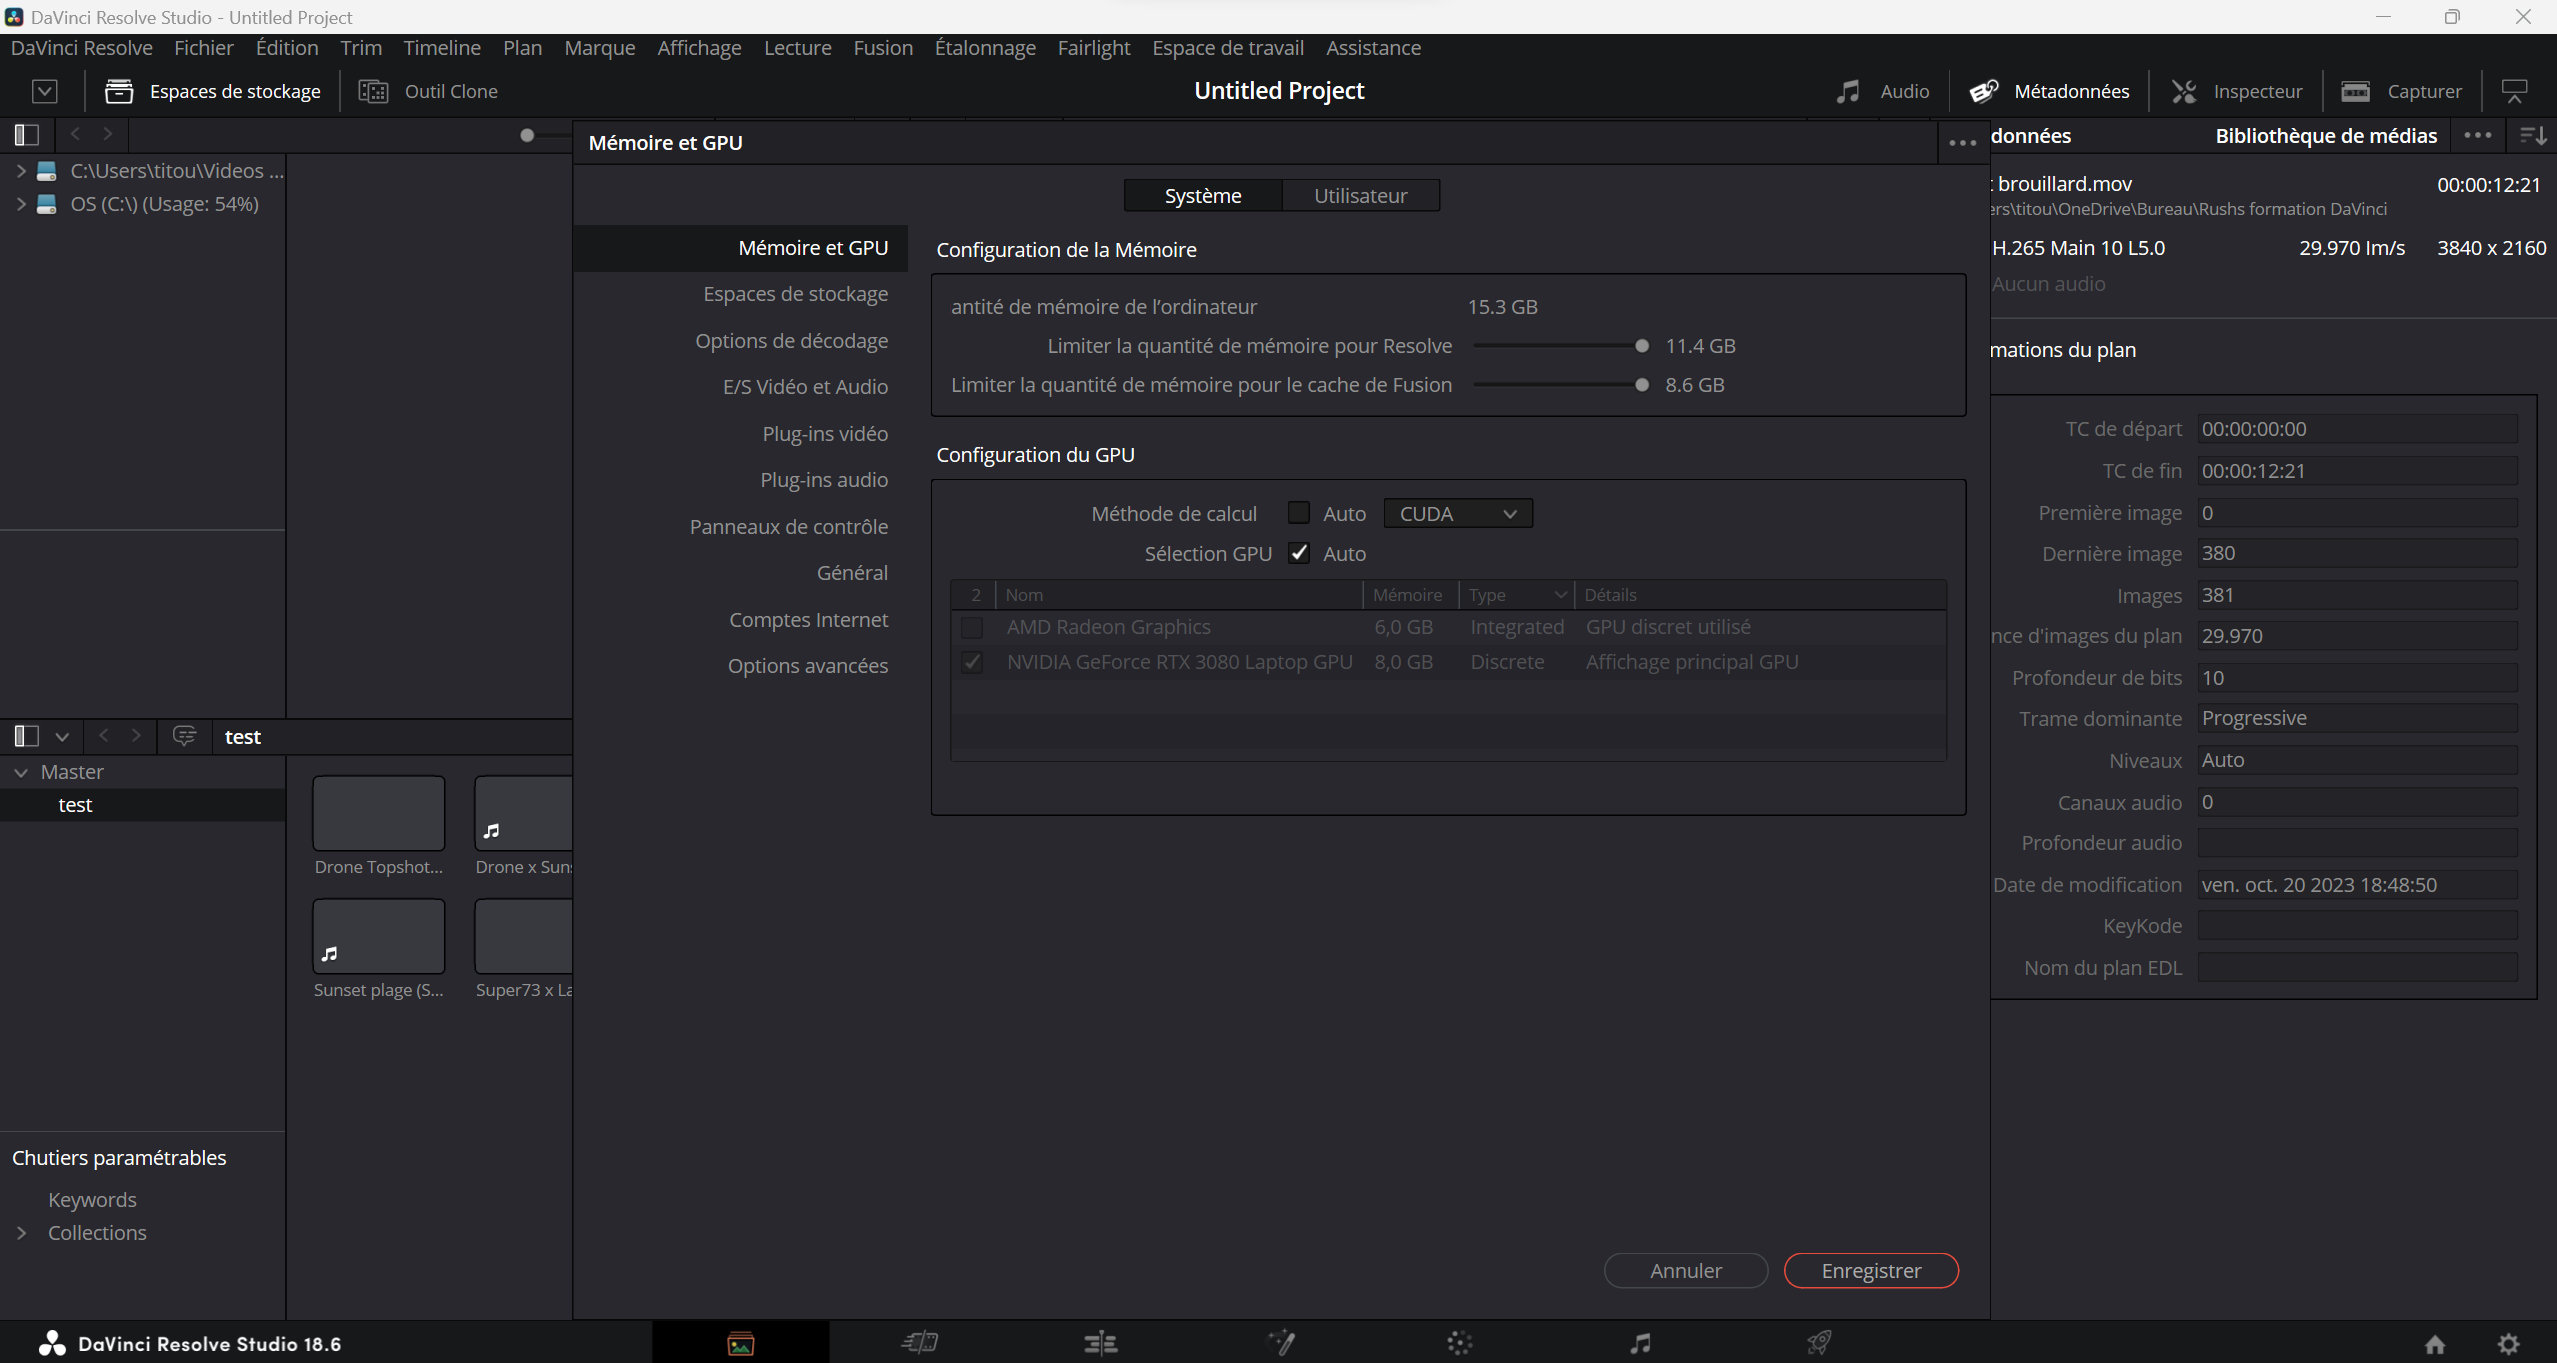Go to the Project Manager home icon
Image resolution: width=2557 pixels, height=1363 pixels.
coord(2435,1344)
